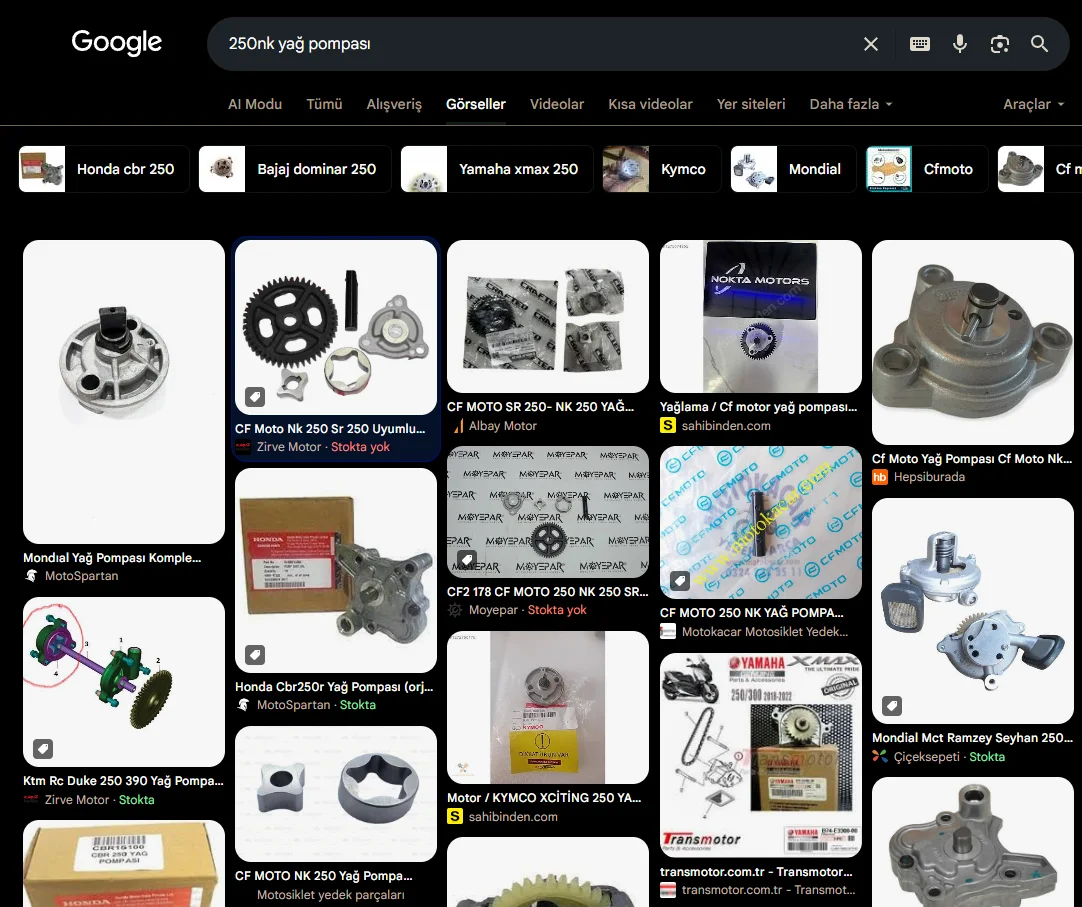Click product tag icon on Mondial Mct Ramzey image
This screenshot has height=907, width=1082.
(892, 705)
